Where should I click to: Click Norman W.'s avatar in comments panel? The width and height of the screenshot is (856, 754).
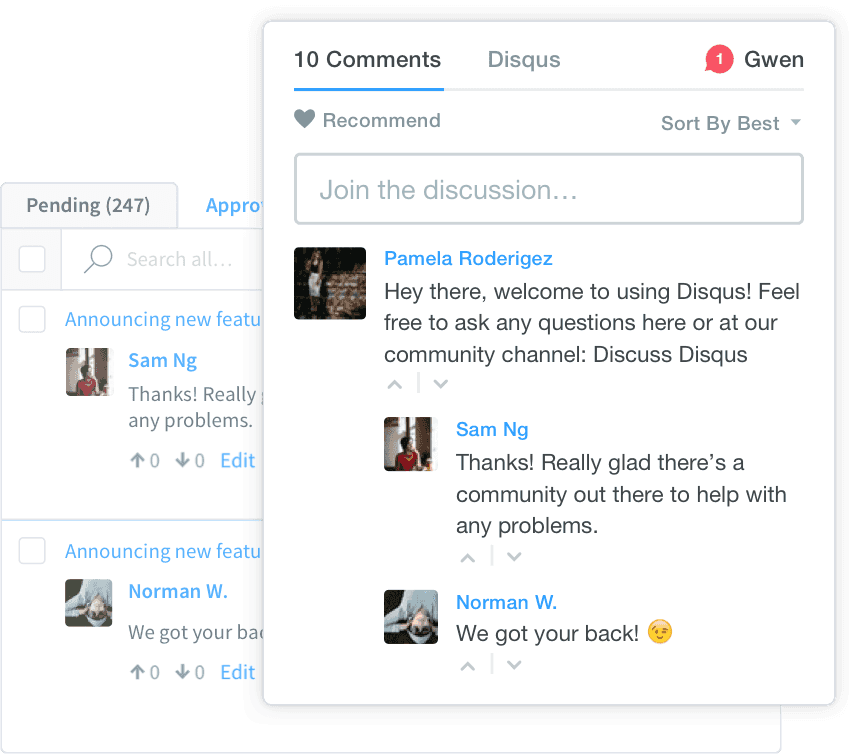pyautogui.click(x=411, y=616)
